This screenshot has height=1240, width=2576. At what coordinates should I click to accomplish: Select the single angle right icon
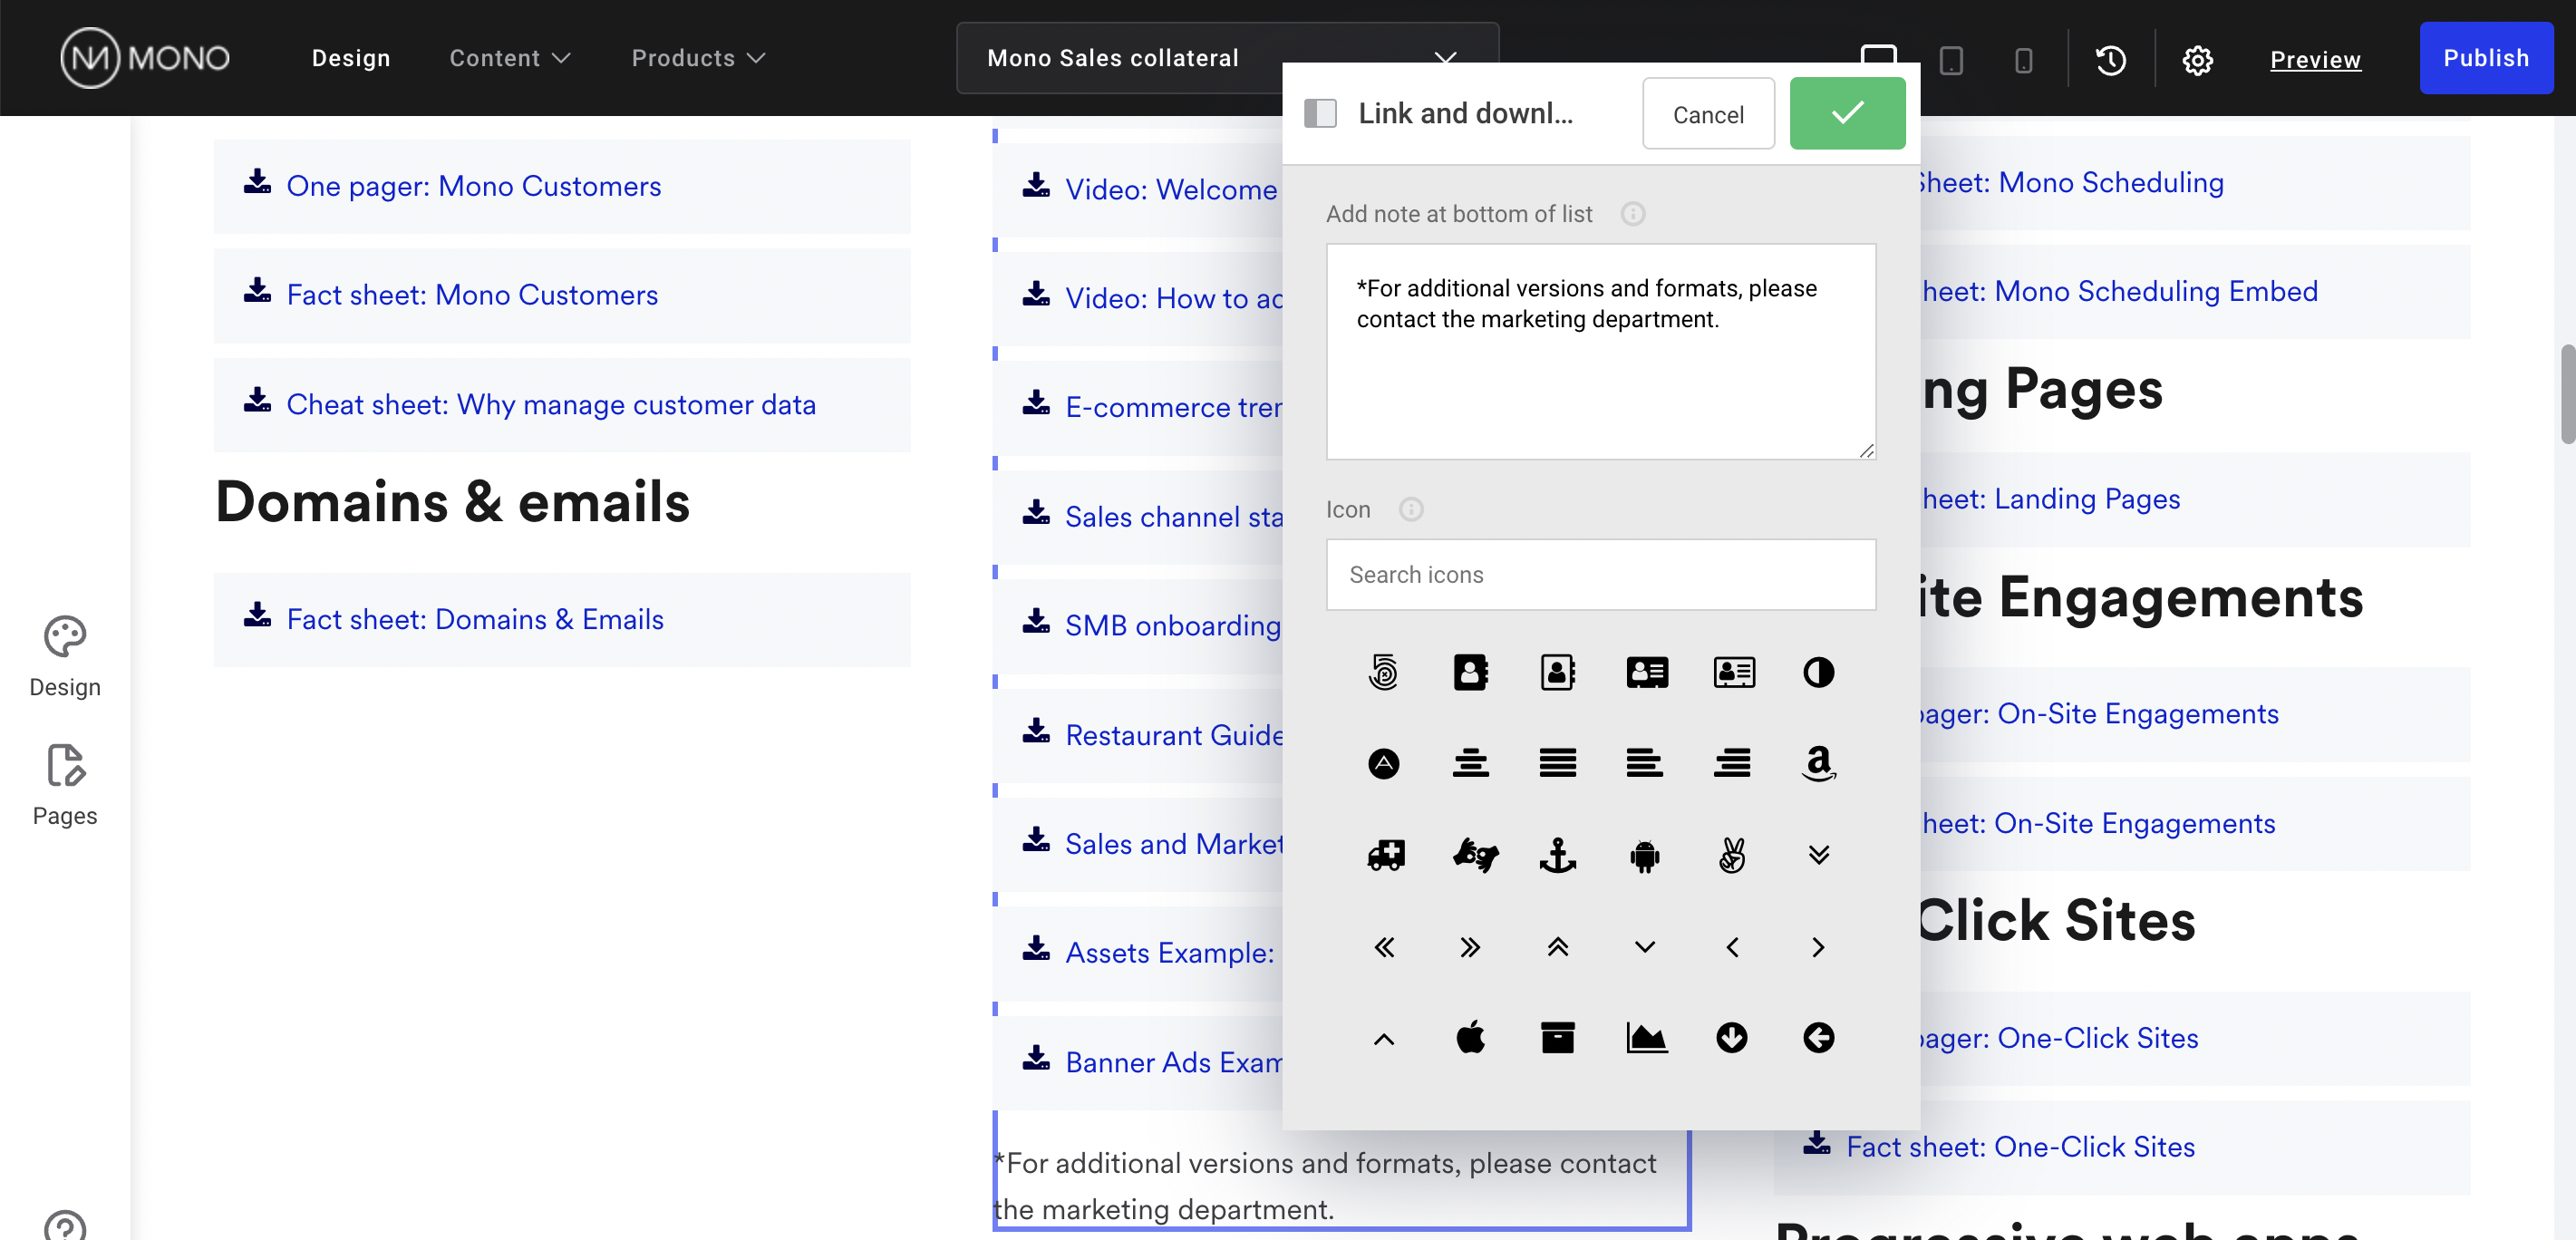pyautogui.click(x=1818, y=947)
